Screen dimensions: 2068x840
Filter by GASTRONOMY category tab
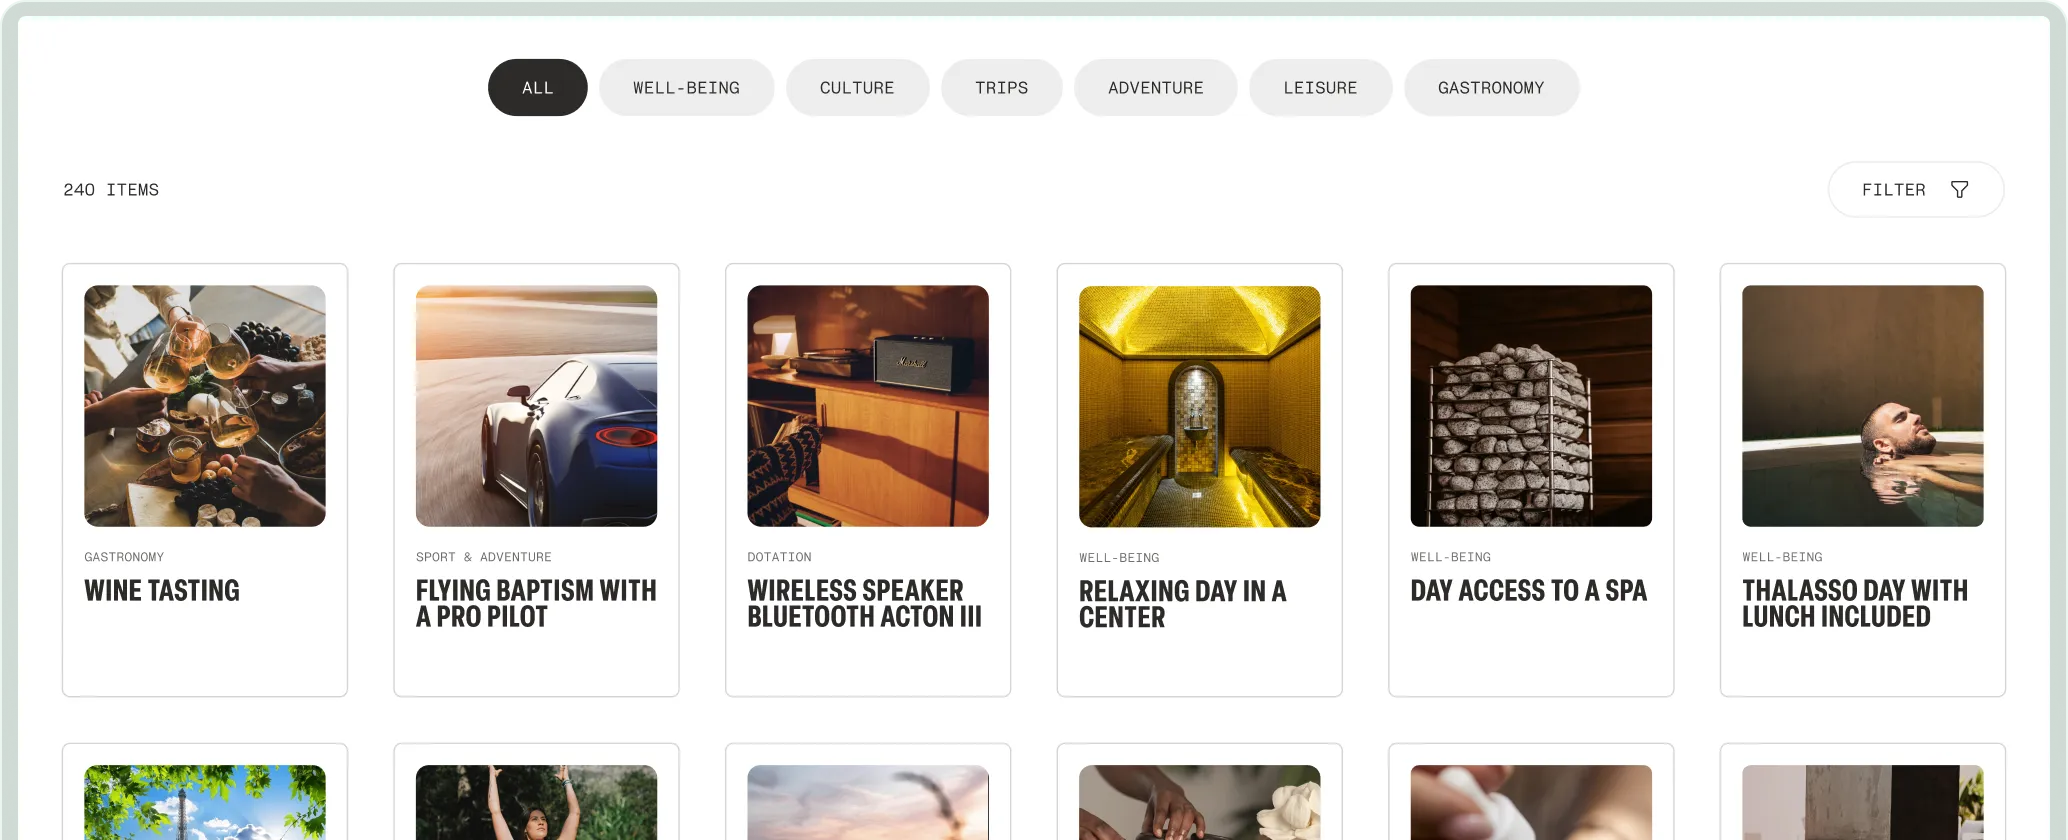(x=1492, y=88)
